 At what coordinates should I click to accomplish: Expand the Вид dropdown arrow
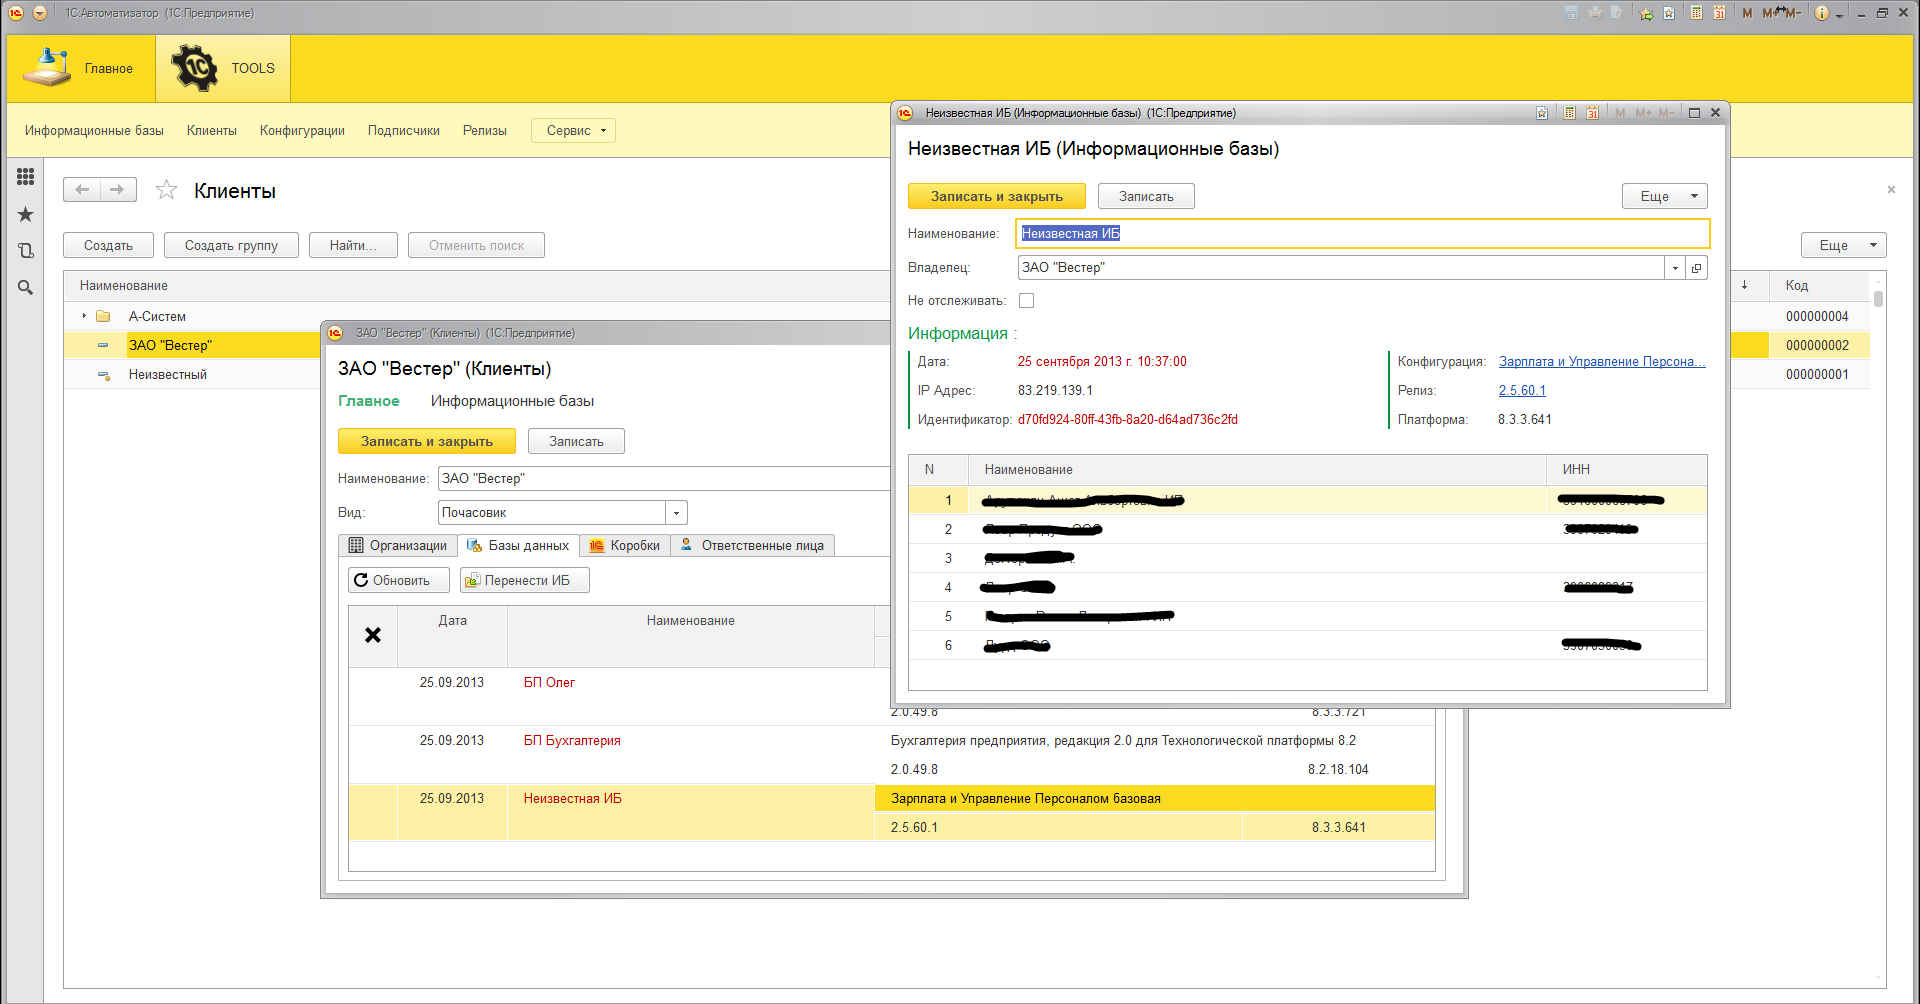click(676, 513)
